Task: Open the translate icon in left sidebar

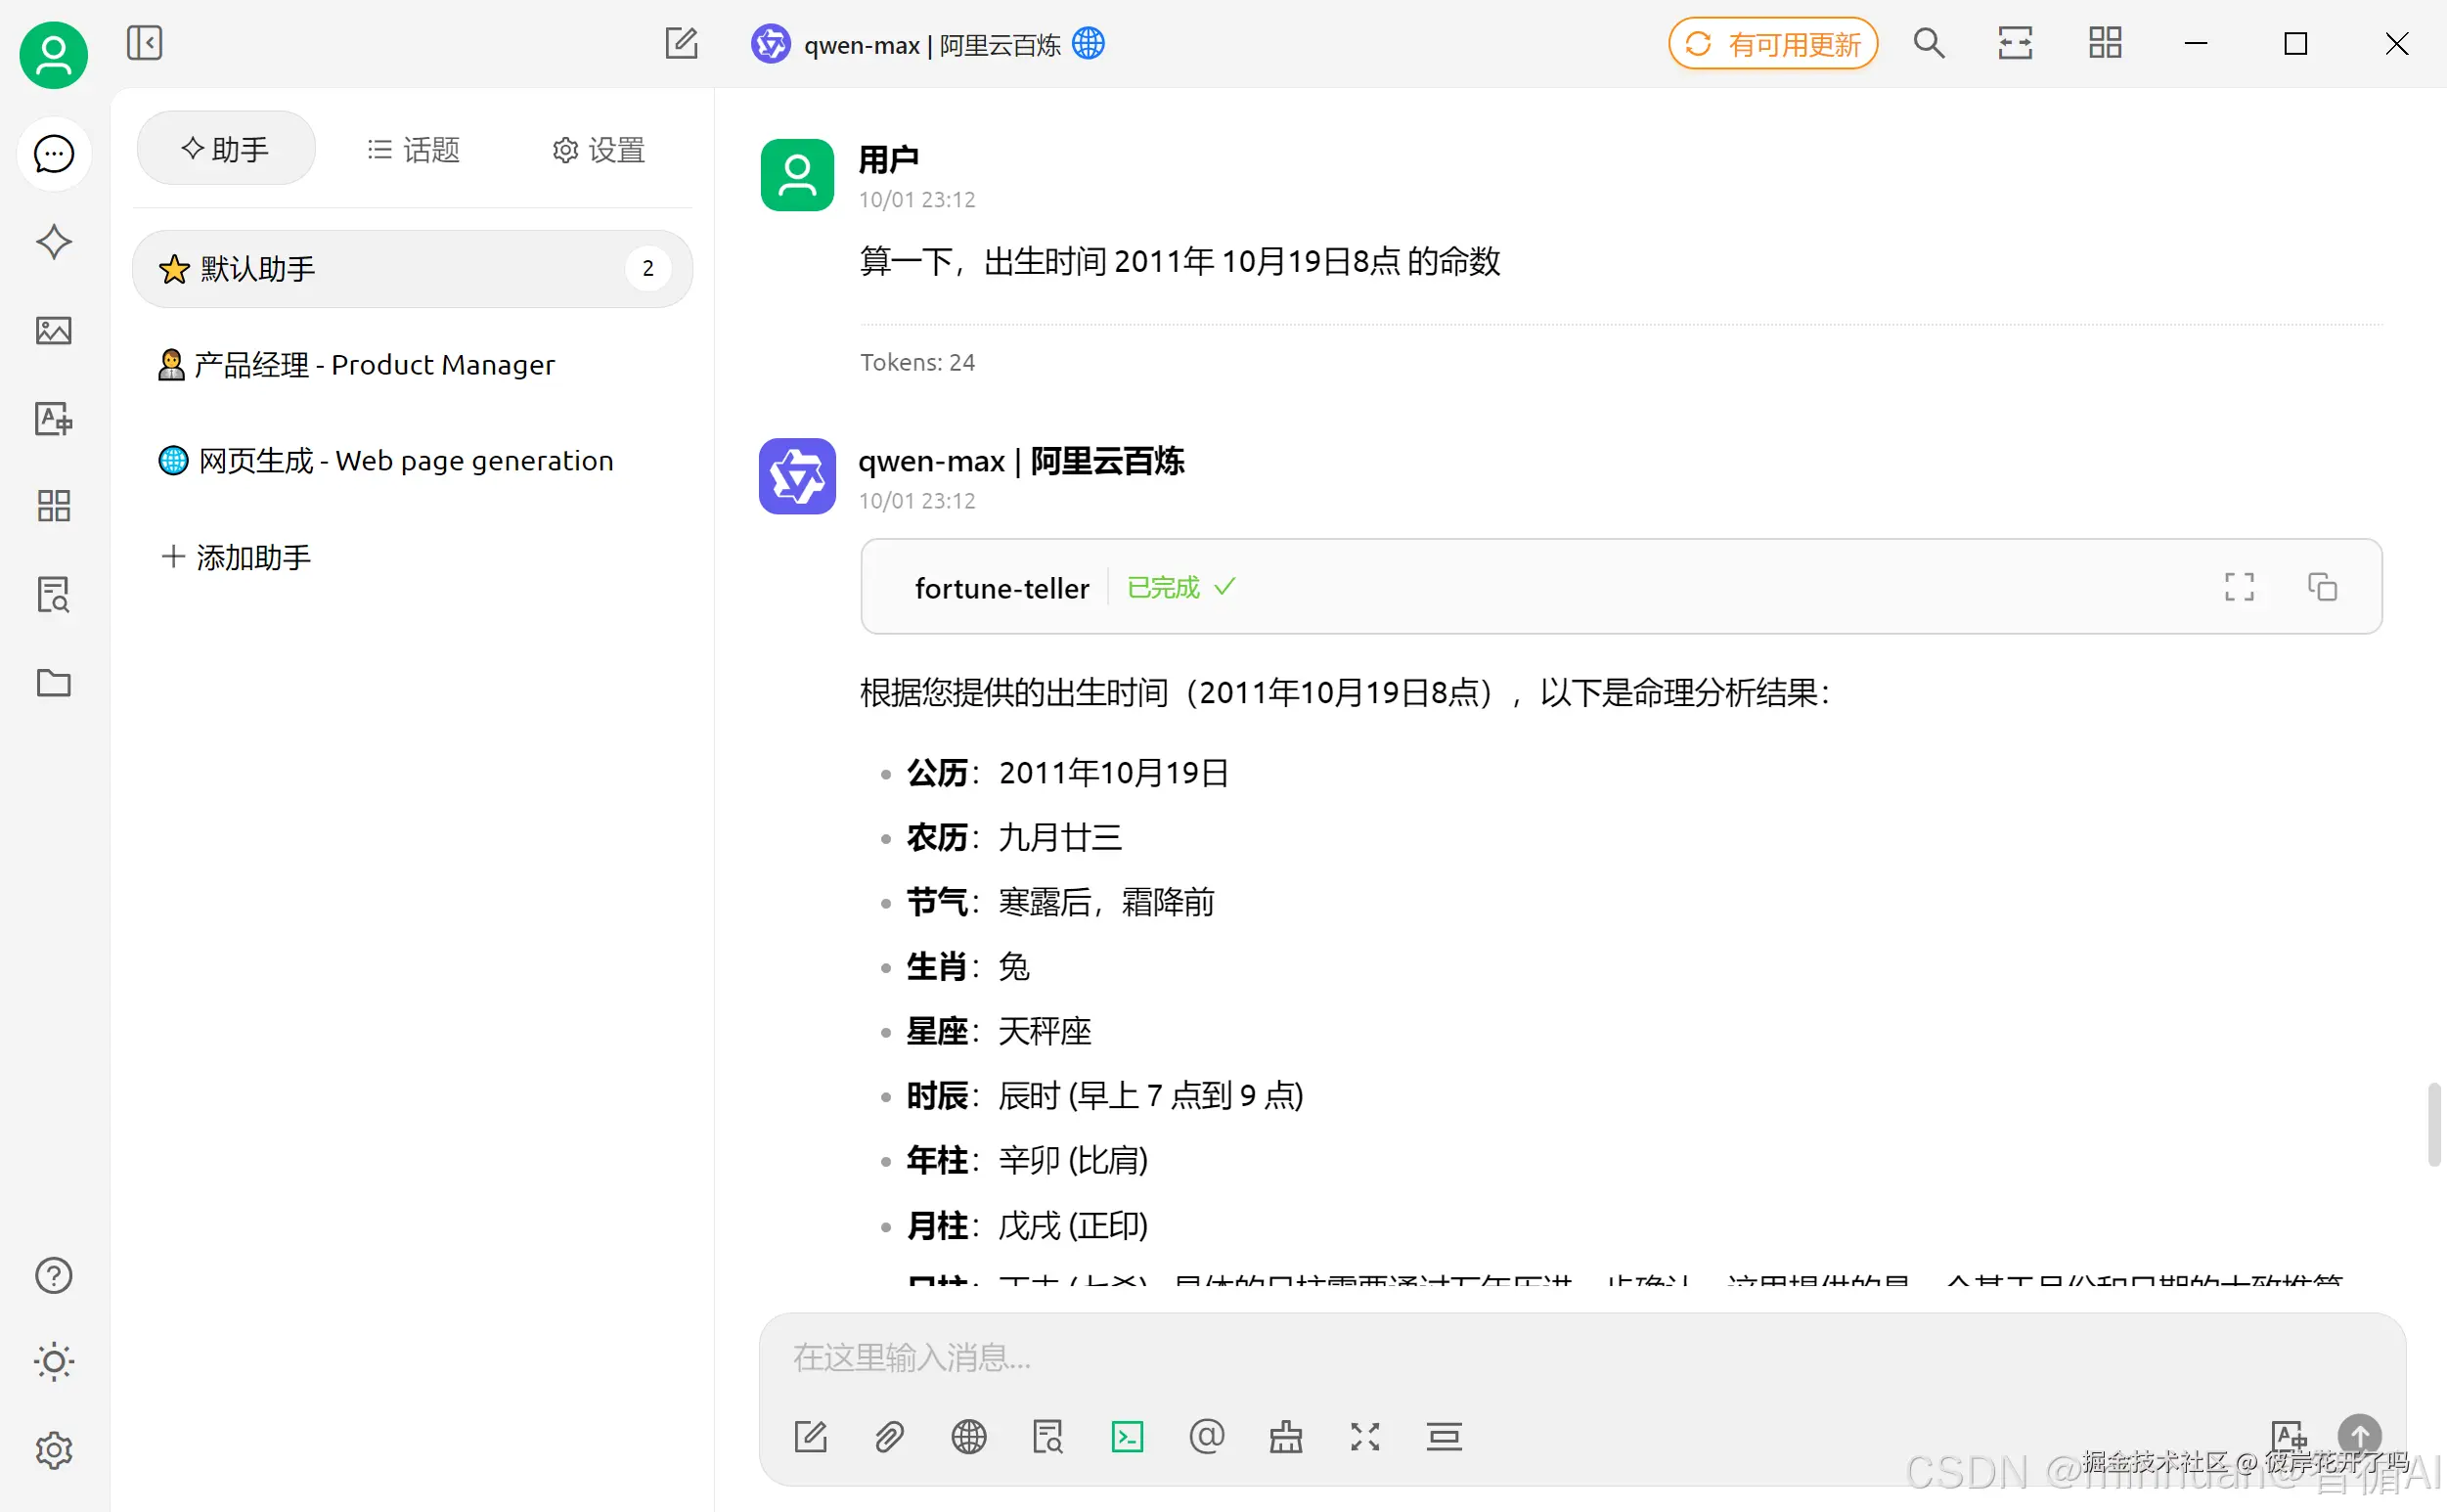Action: coord(53,418)
